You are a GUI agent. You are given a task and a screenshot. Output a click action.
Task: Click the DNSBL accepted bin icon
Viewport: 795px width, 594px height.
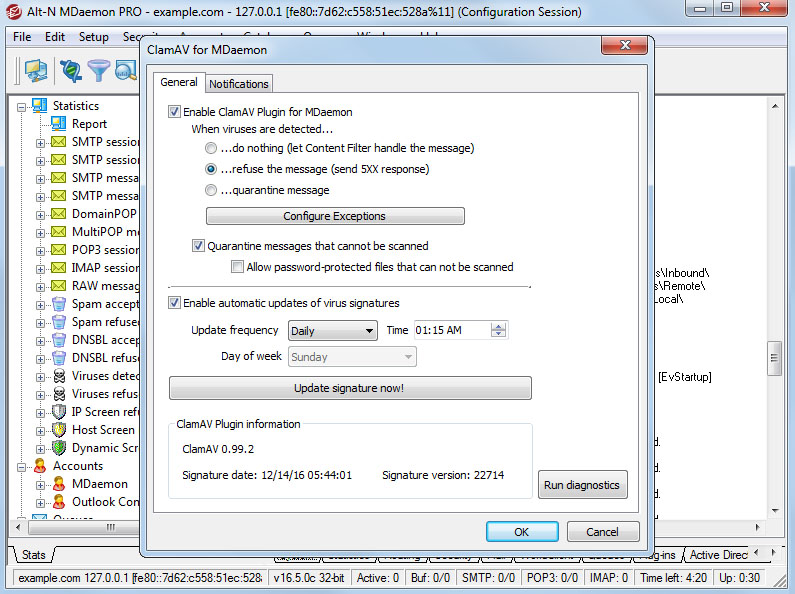click(59, 340)
